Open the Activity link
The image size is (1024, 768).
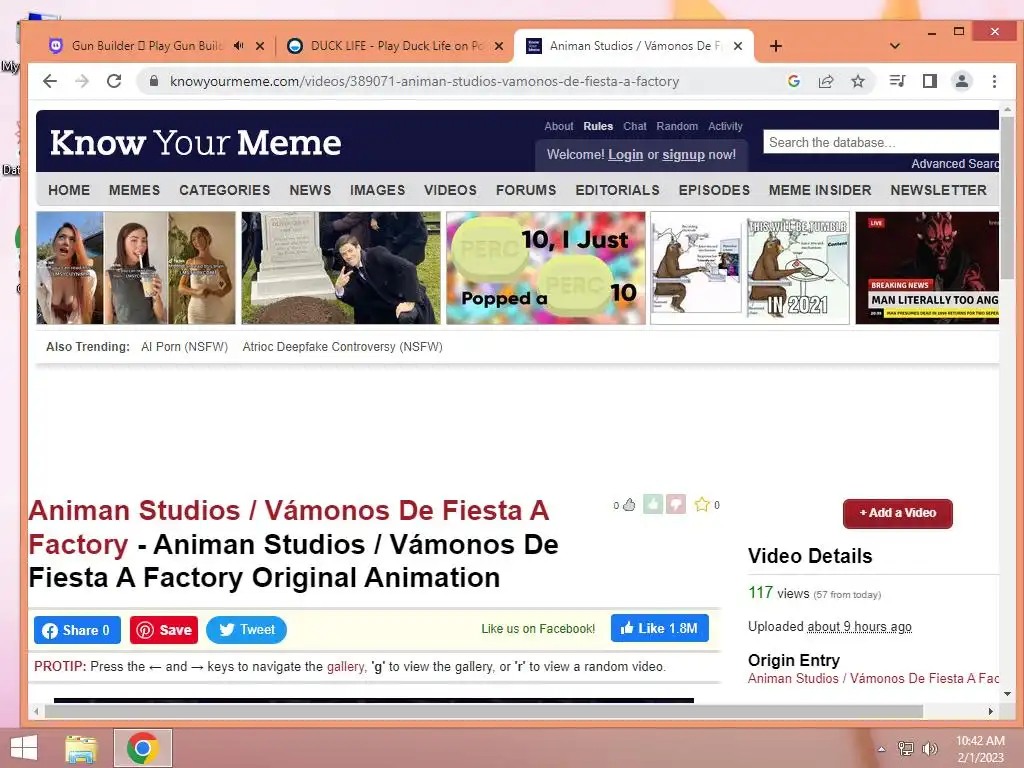click(726, 126)
